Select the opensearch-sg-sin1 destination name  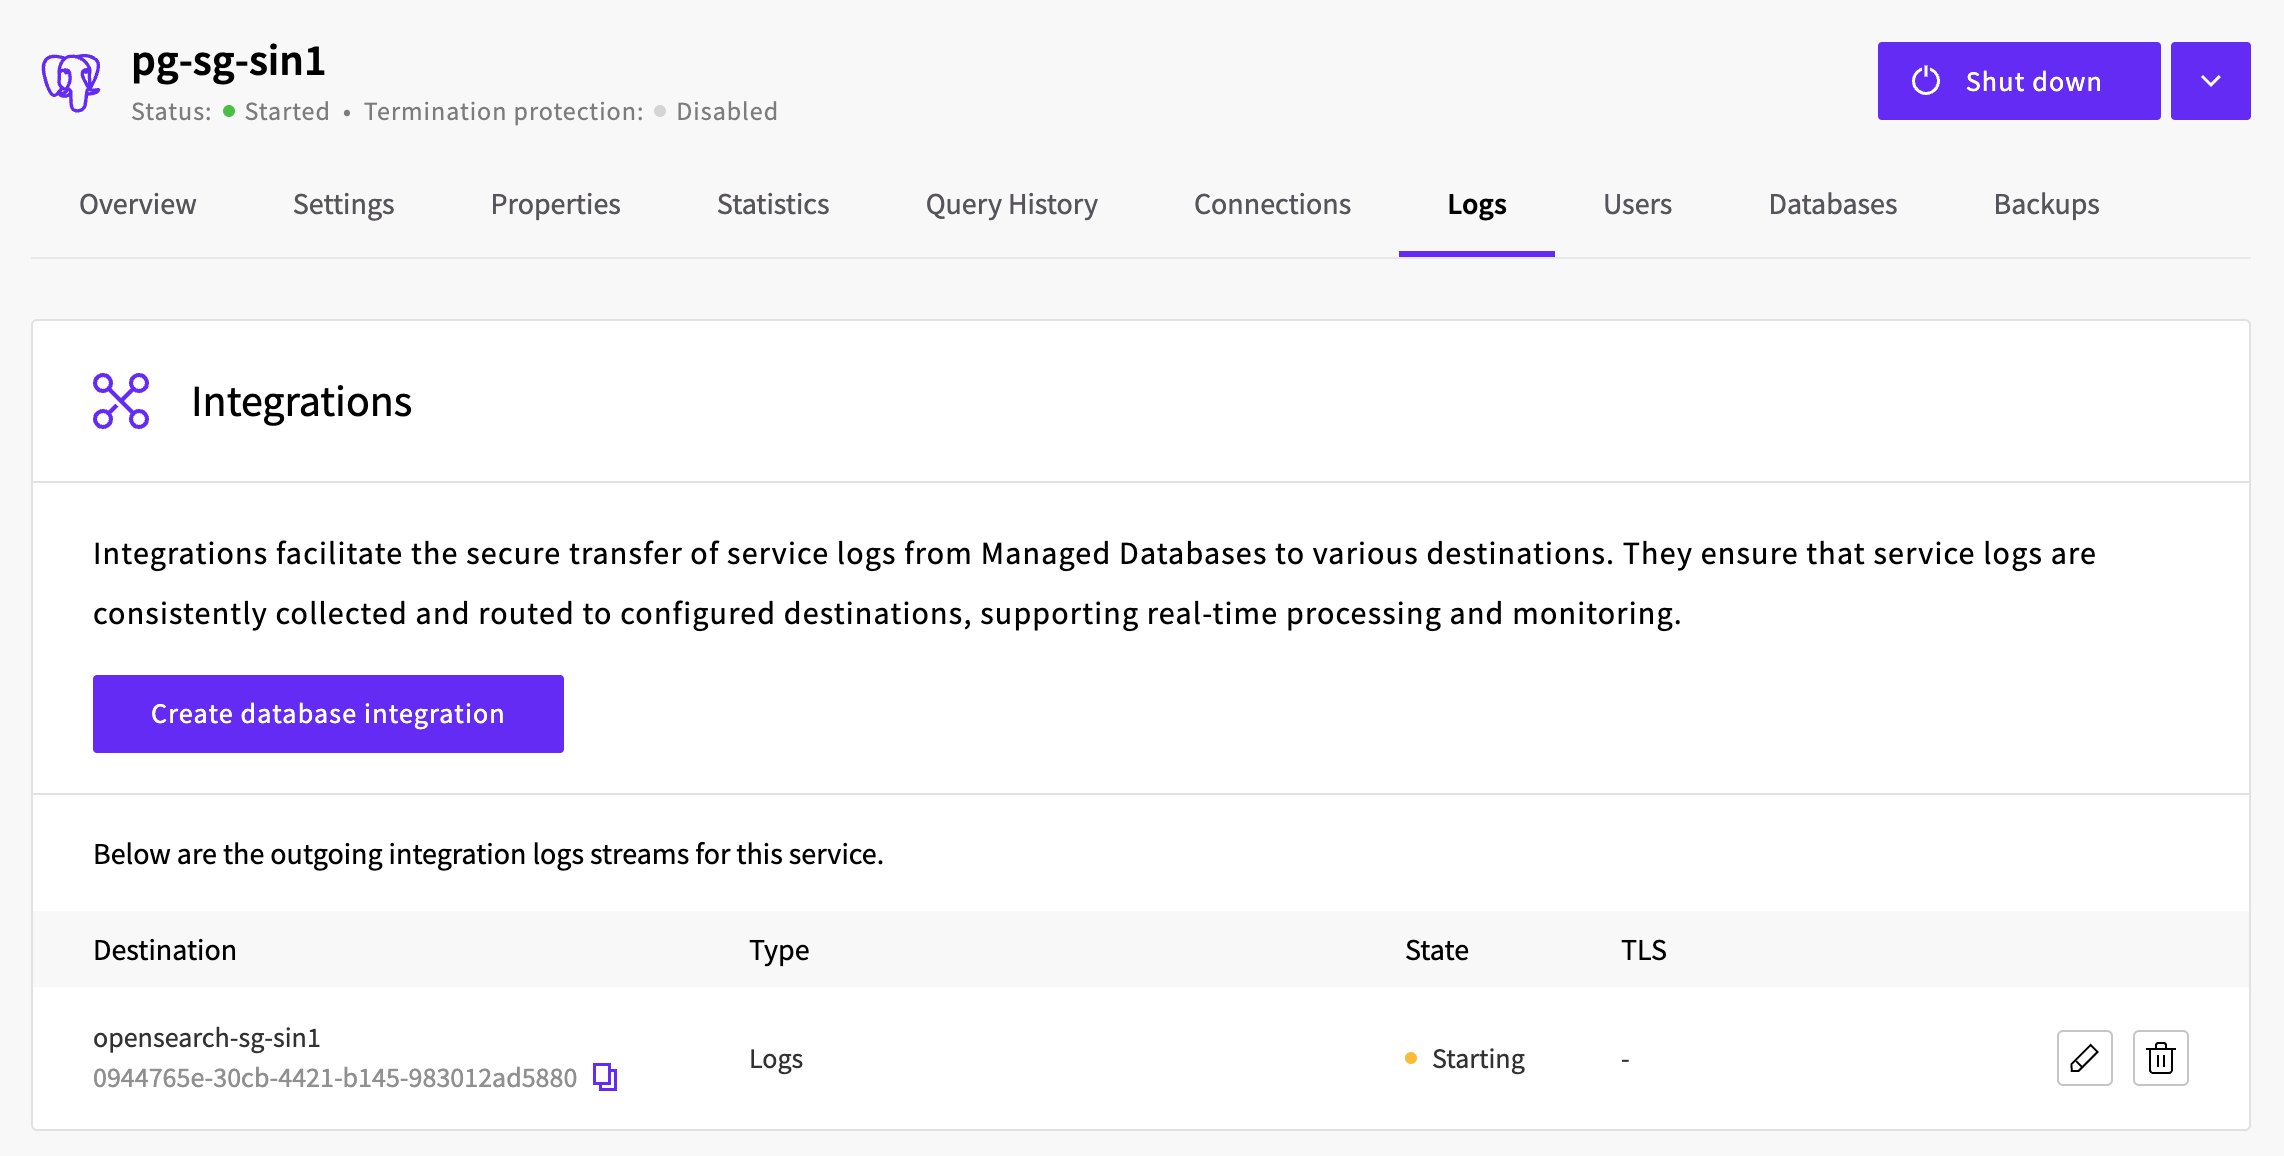point(207,1038)
